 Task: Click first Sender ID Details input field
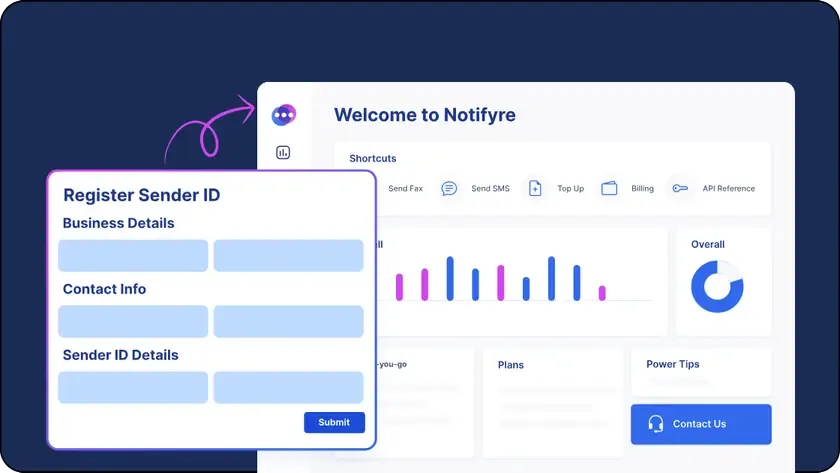[133, 387]
